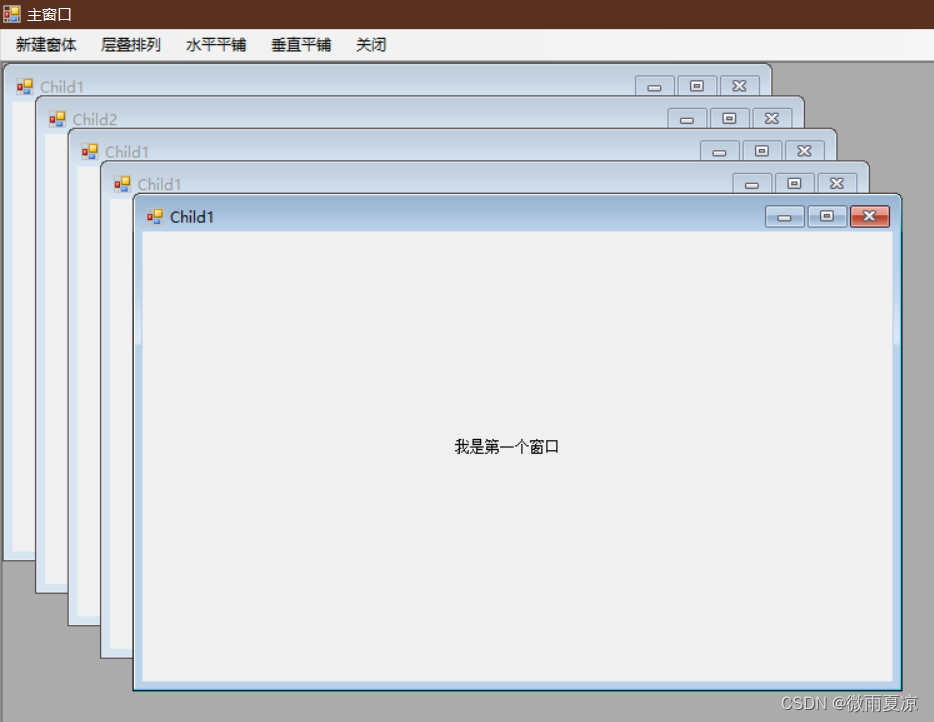
Task: Click the main 主窗口 application icon
Action: [11, 13]
